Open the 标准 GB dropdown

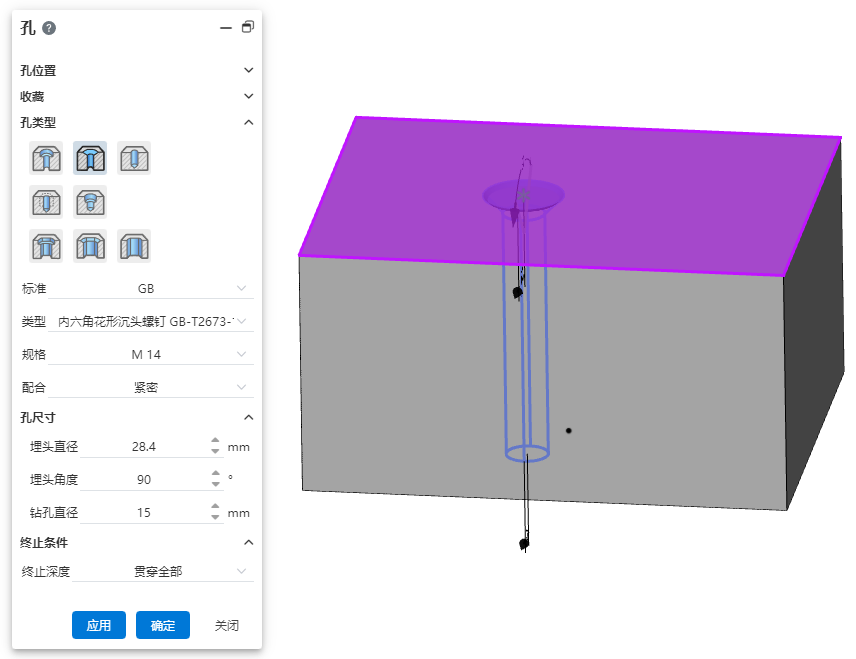tap(151, 288)
